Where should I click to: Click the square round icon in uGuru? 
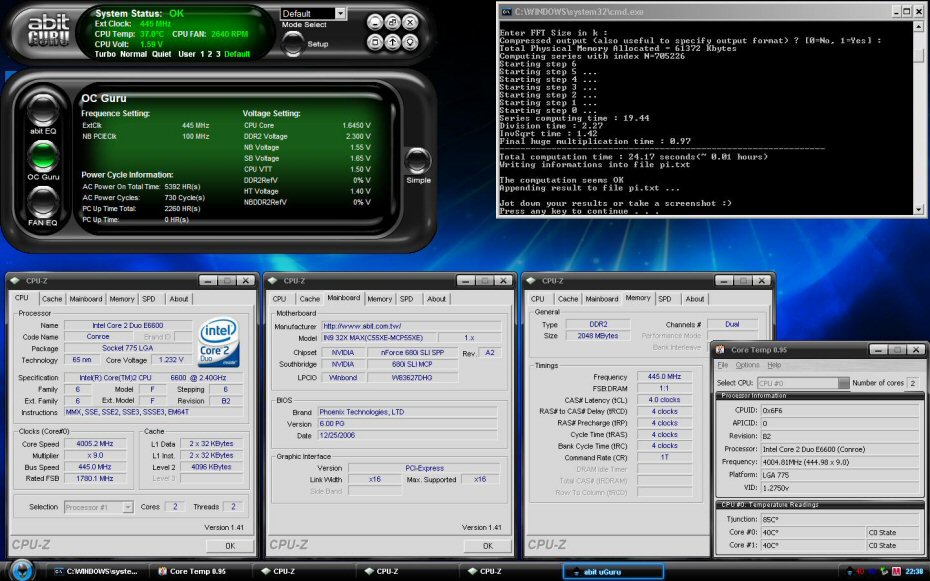(x=375, y=42)
